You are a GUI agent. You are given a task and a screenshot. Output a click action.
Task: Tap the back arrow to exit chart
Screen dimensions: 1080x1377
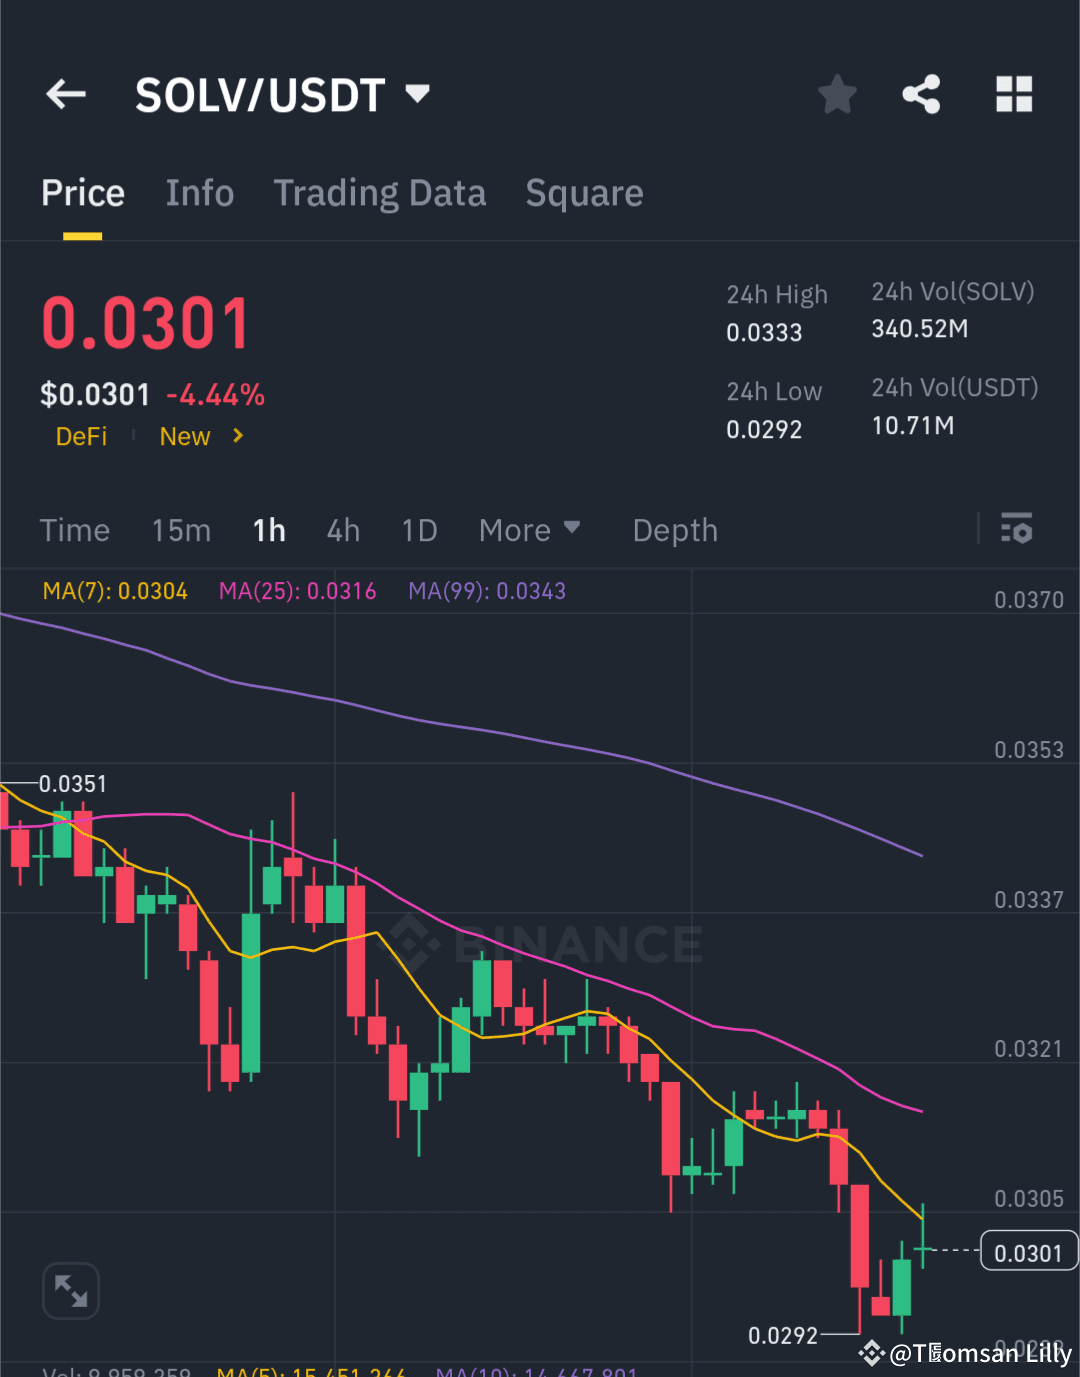tap(65, 94)
